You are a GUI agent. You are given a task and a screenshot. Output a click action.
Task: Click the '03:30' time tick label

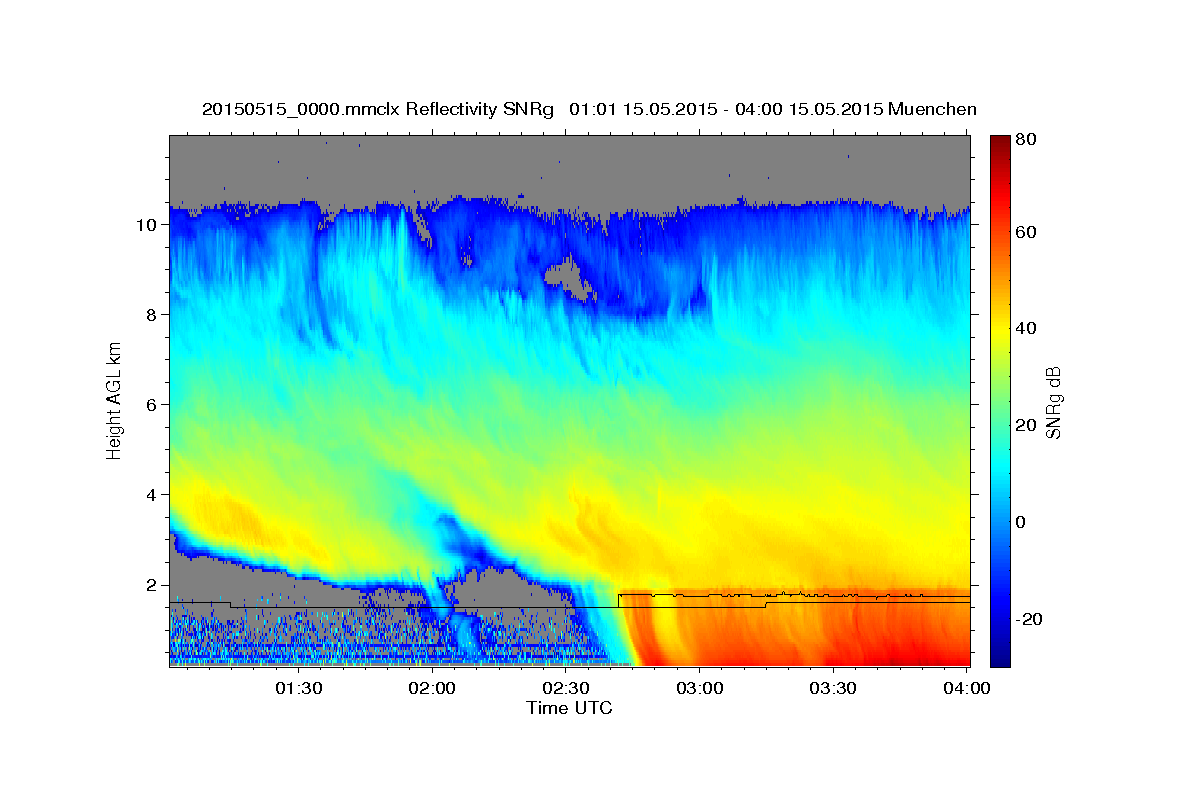pyautogui.click(x=833, y=688)
